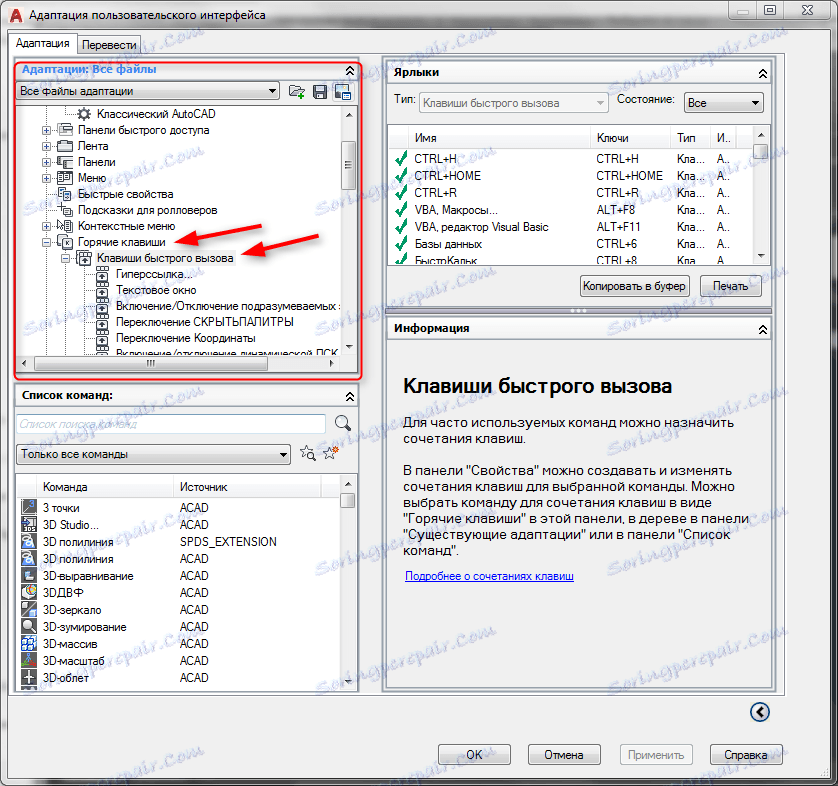Click the Горячие клавиши node icon
The height and width of the screenshot is (786, 838).
point(65,242)
